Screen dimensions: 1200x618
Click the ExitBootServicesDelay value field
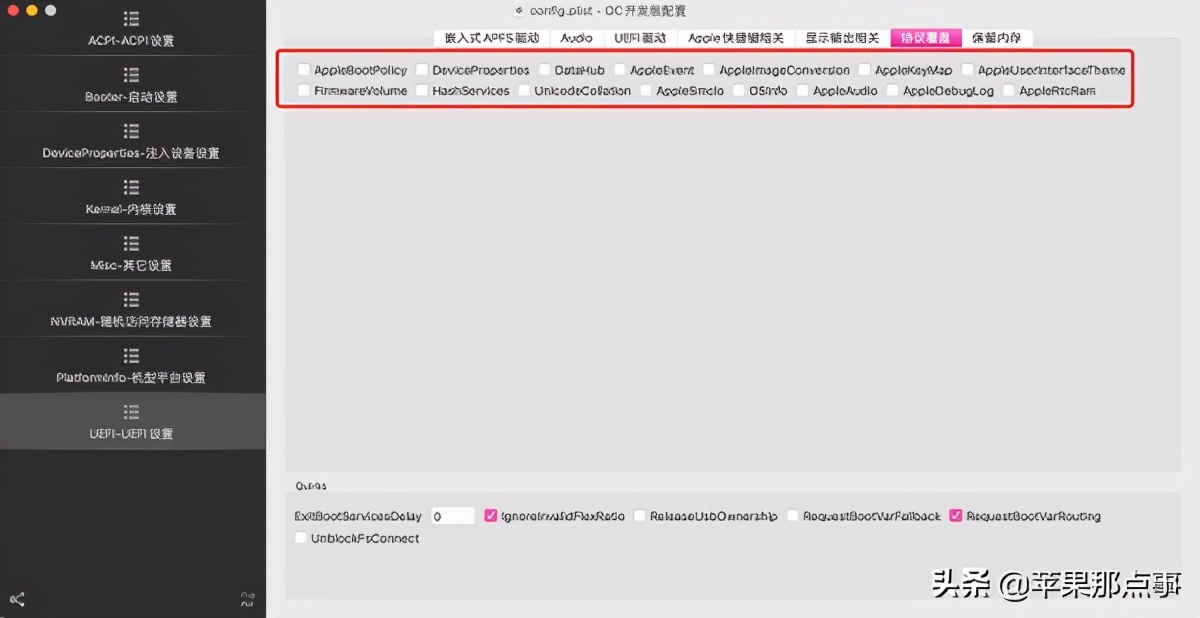pos(452,515)
